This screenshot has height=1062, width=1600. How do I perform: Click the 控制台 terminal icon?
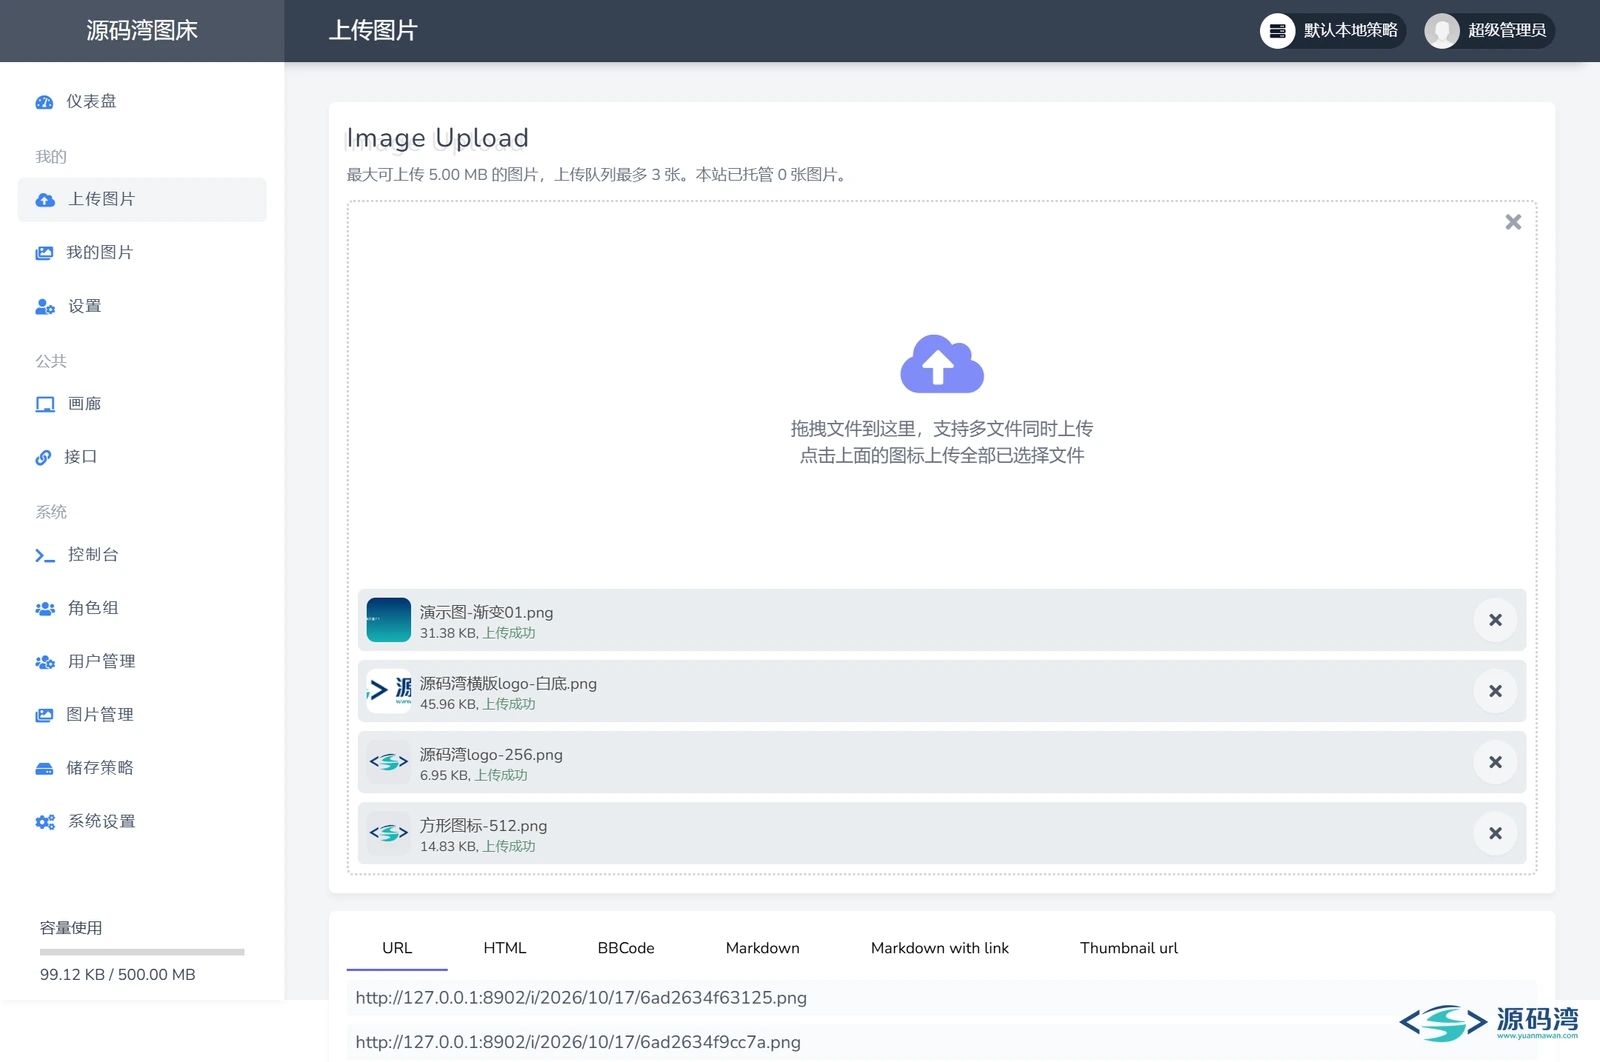pos(45,555)
